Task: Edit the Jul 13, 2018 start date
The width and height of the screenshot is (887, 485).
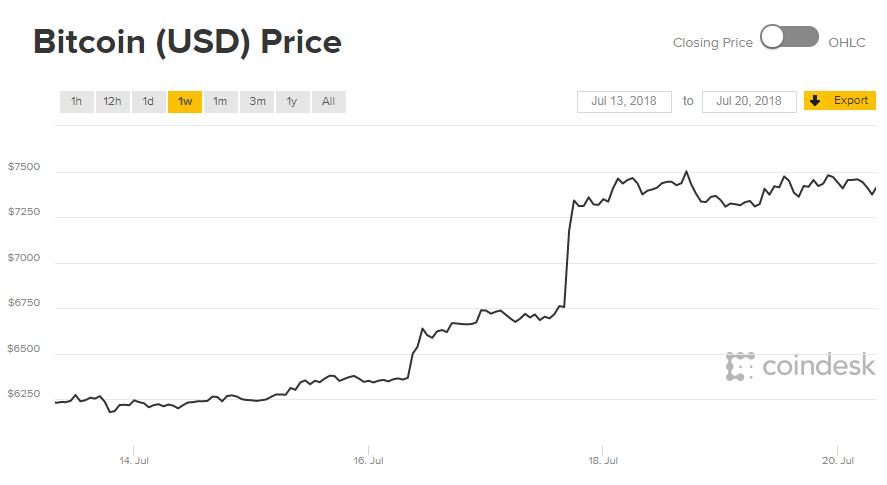Action: 623,101
